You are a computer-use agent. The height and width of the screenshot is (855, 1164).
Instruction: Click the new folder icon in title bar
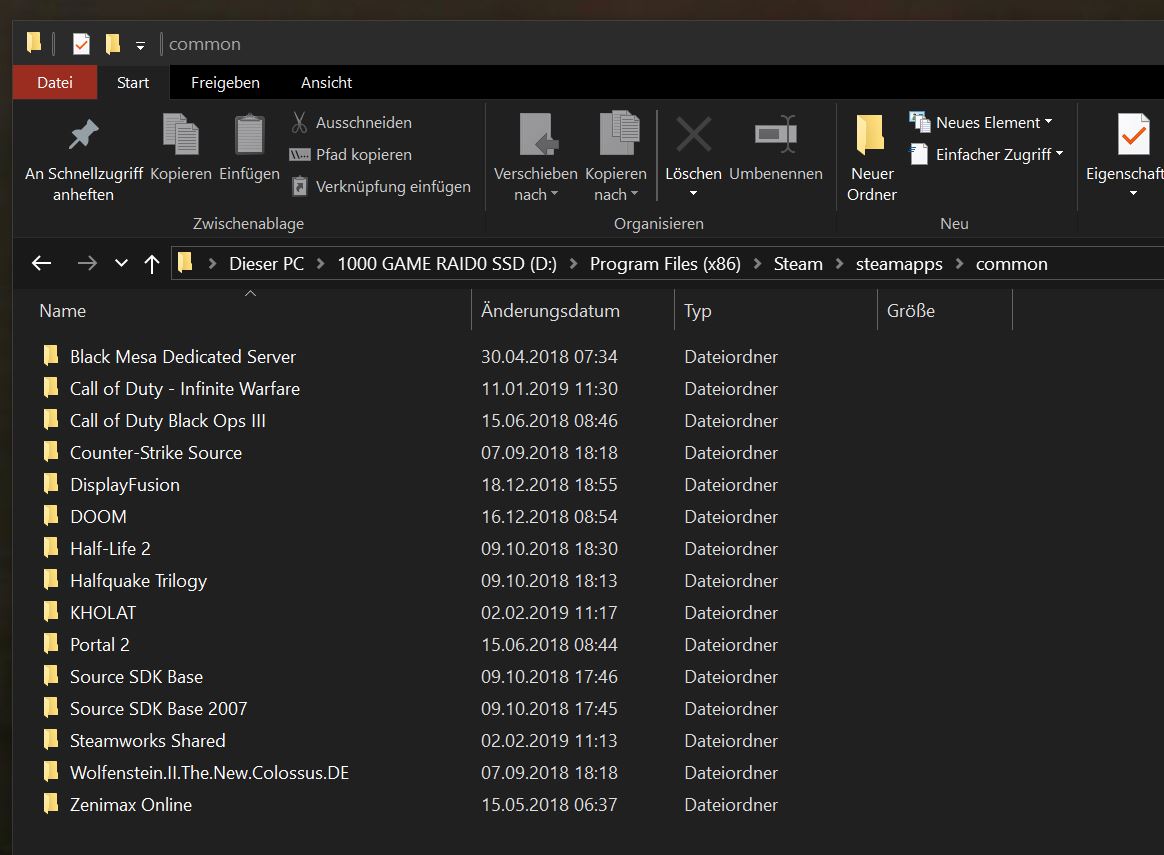[x=112, y=44]
